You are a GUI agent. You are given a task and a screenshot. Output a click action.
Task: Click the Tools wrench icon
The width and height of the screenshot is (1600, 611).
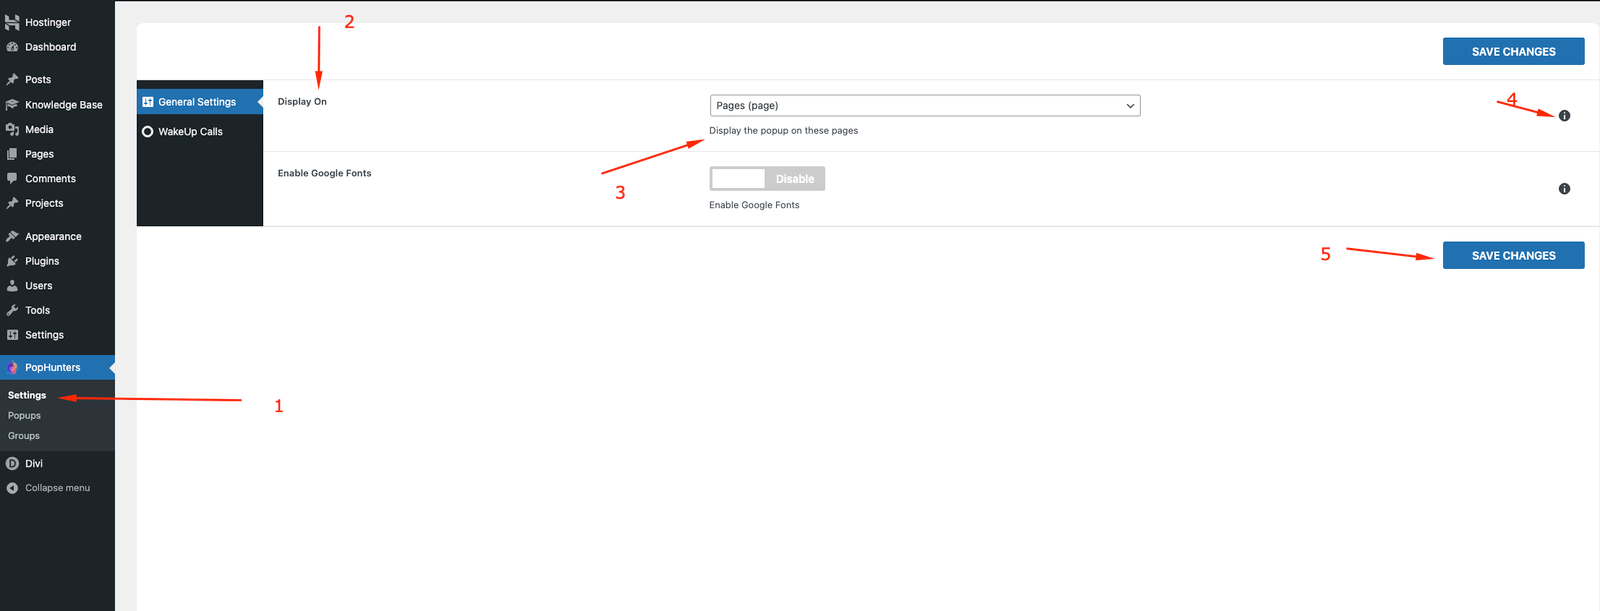tap(12, 310)
